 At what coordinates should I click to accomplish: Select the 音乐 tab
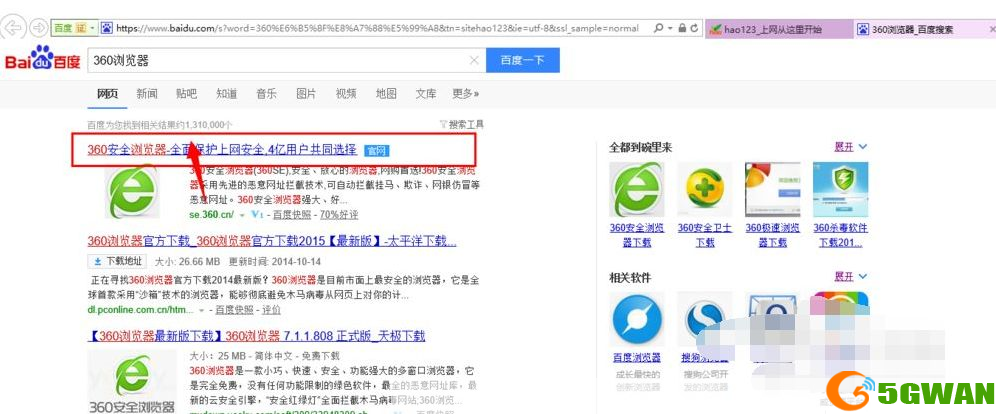(x=266, y=94)
